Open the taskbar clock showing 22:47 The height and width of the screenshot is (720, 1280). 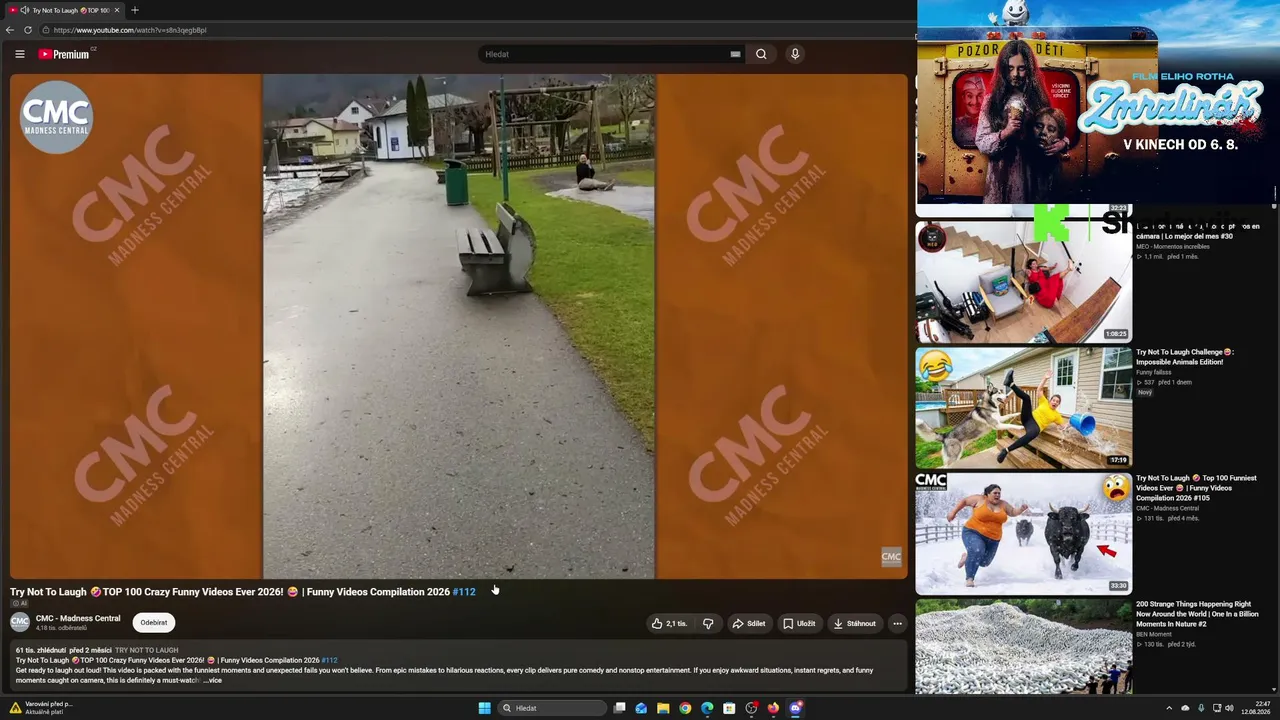pos(1256,708)
